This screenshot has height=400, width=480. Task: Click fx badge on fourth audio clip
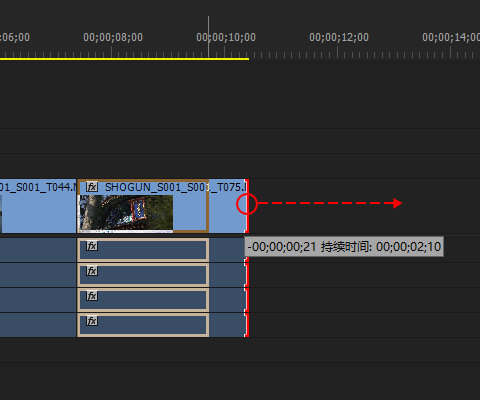click(92, 321)
